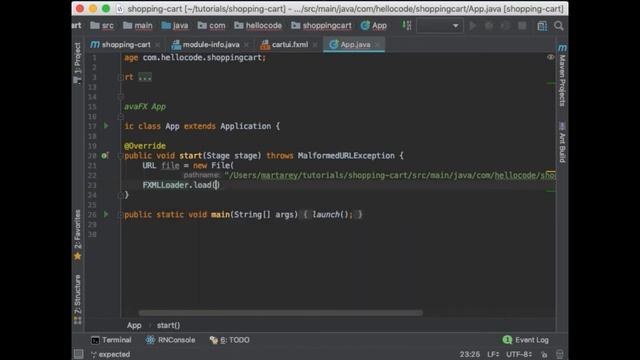Click the Debug button in toolbar
This screenshot has width=640, height=360.
[489, 26]
